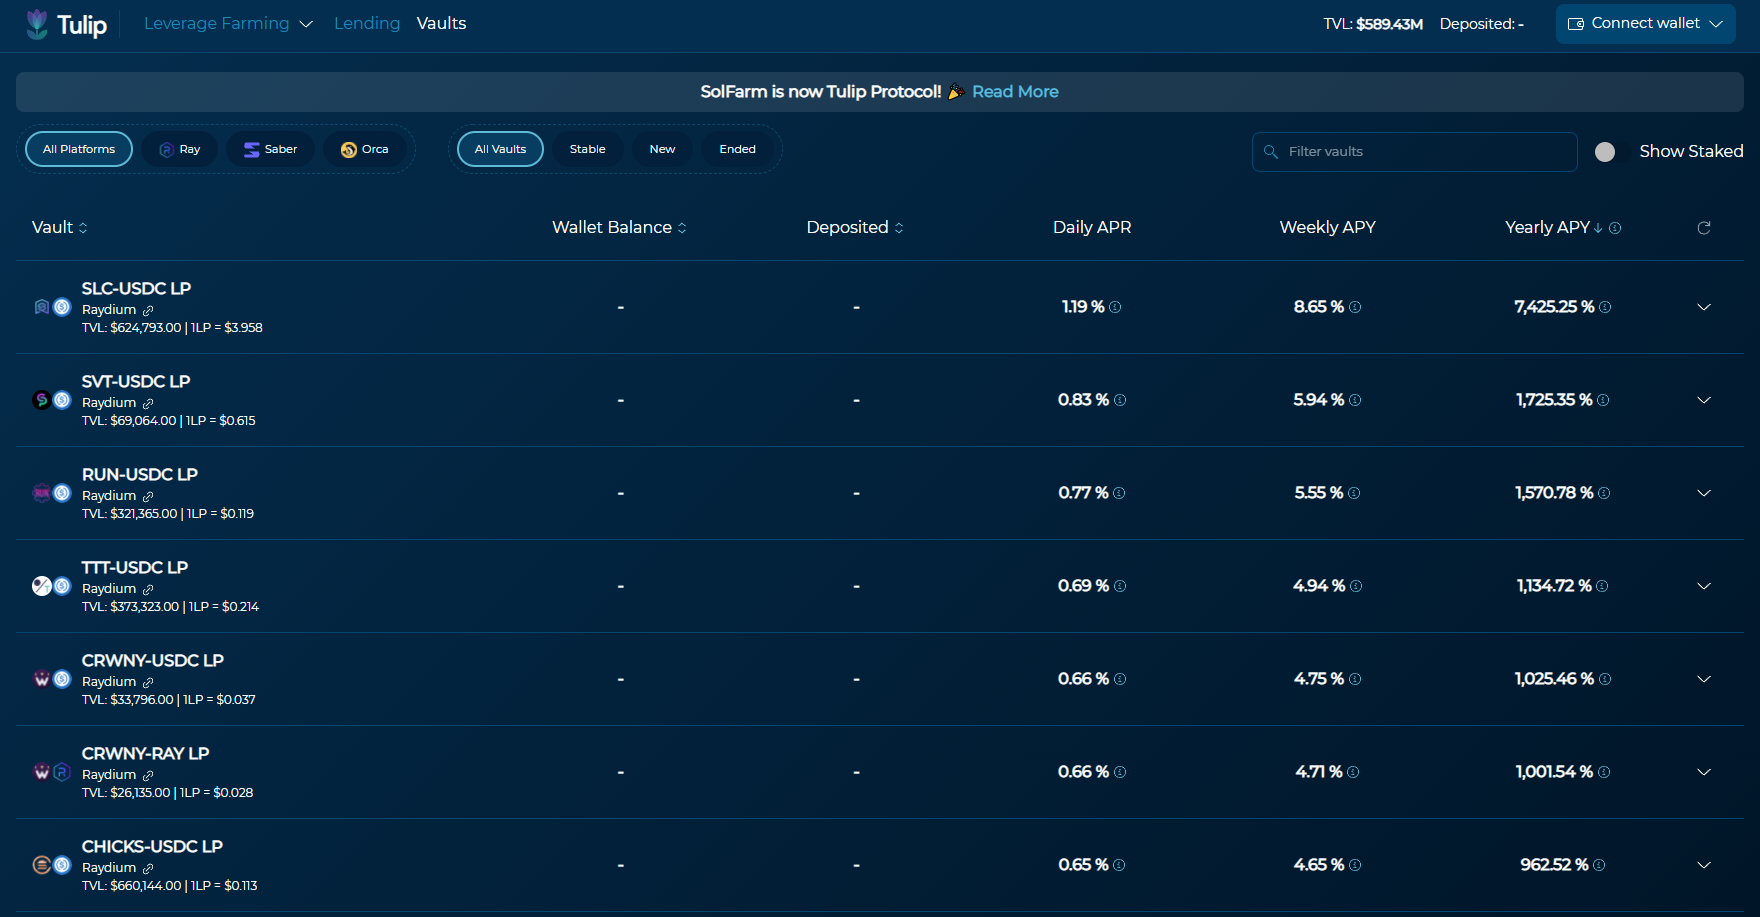Click info icon beside Yearly APY header
This screenshot has height=917, width=1760.
(x=1615, y=228)
